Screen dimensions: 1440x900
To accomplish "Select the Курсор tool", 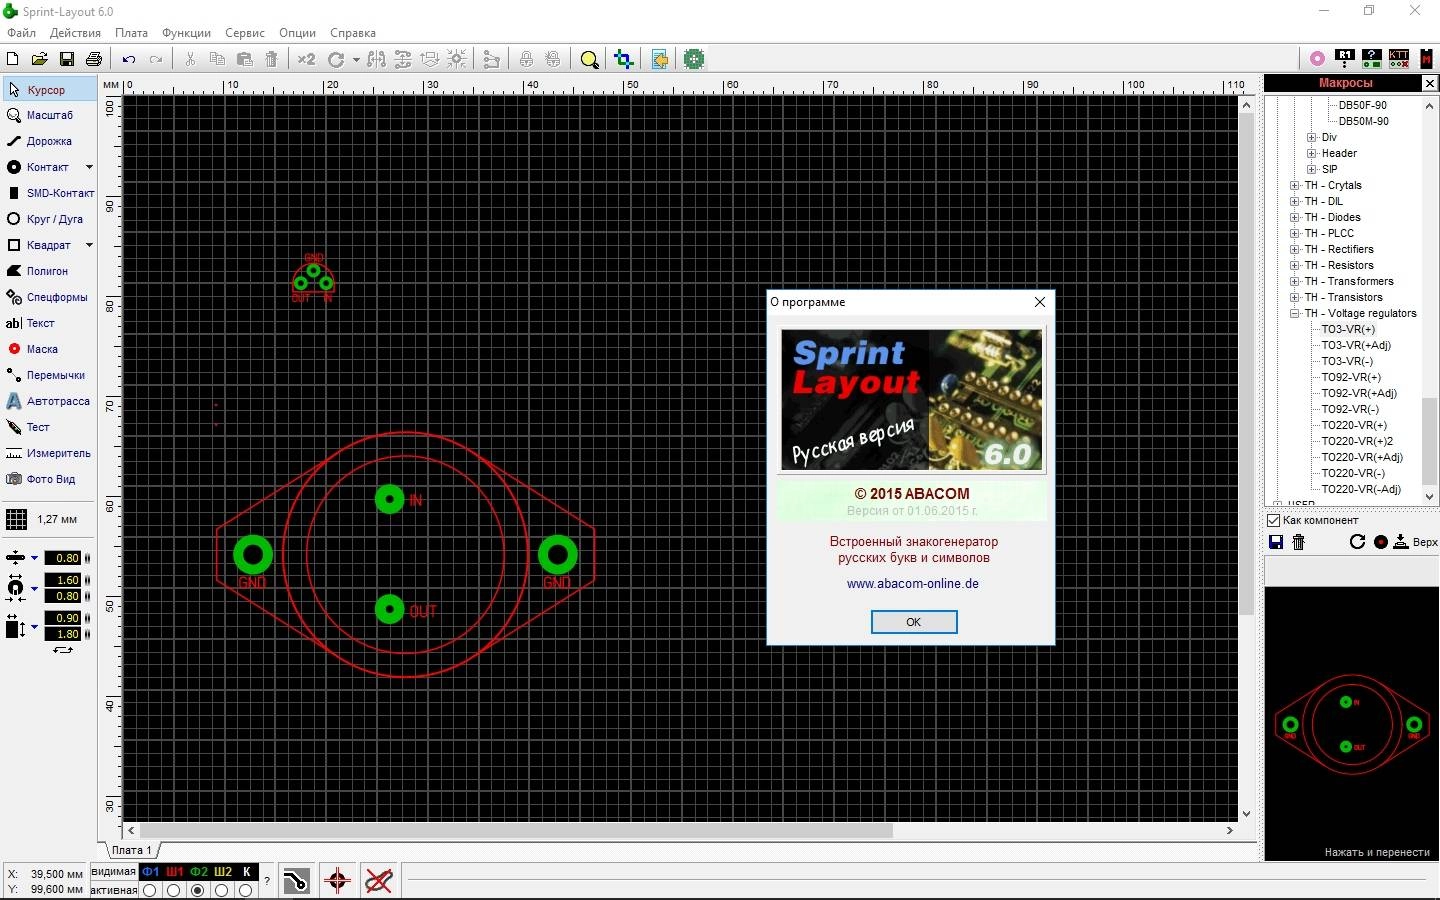I will [50, 90].
